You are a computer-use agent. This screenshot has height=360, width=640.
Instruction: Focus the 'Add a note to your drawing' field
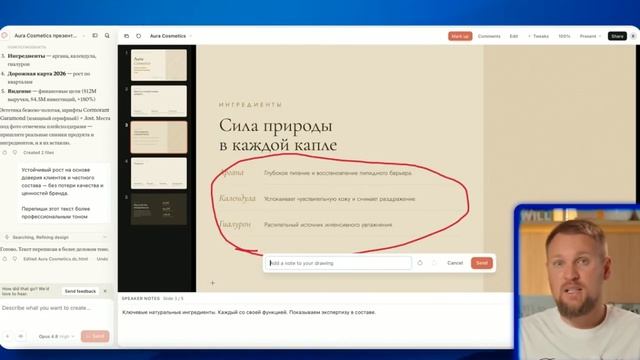338,263
